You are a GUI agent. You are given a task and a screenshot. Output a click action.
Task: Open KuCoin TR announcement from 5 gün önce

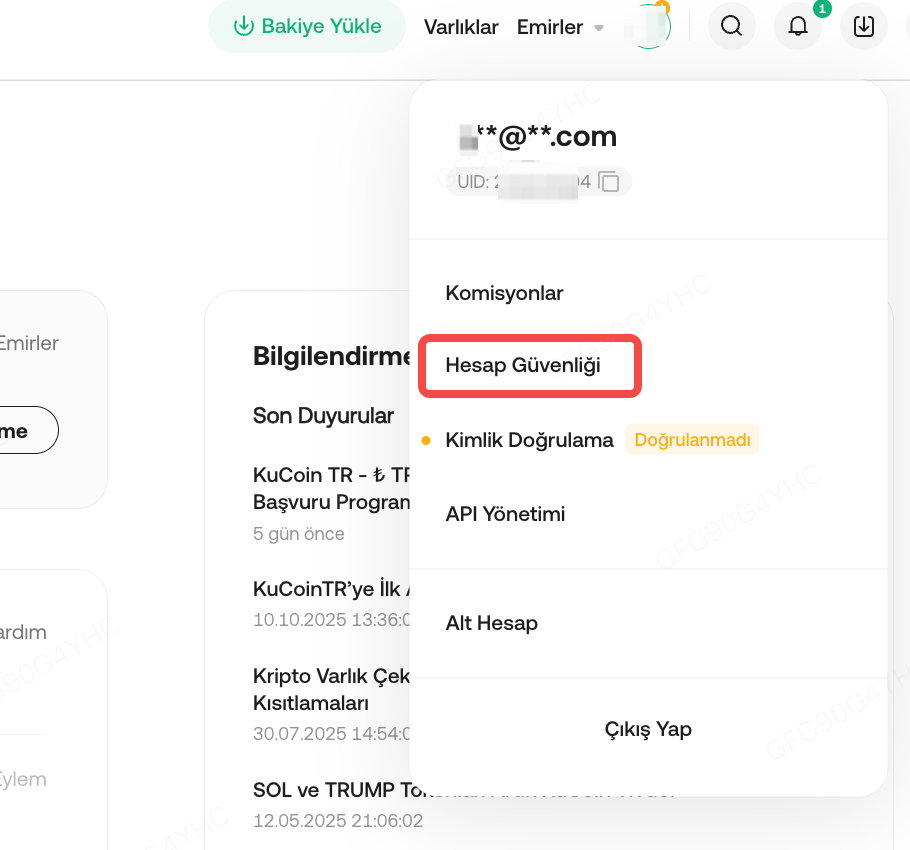[x=330, y=474]
